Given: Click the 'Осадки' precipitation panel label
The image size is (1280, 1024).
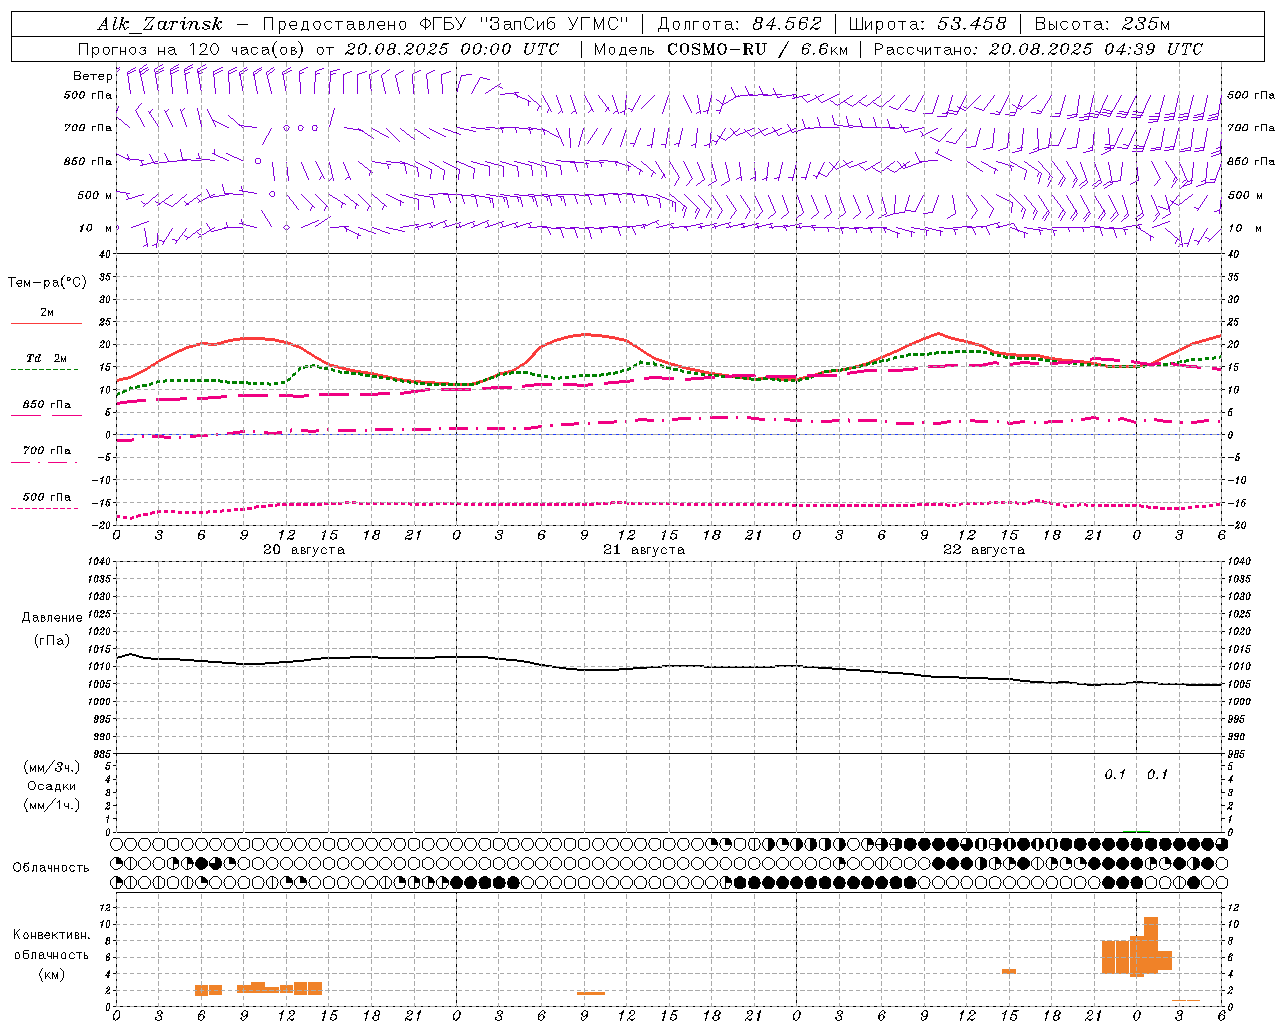Looking at the screenshot, I should (x=51, y=786).
